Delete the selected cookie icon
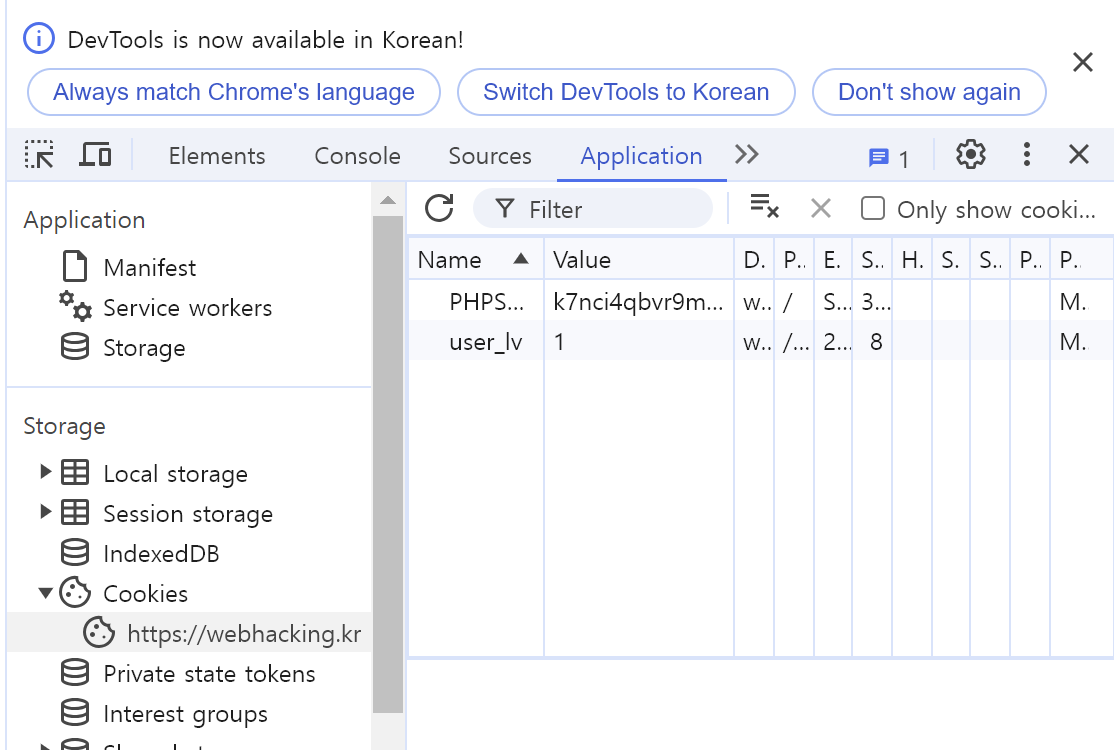The image size is (1114, 750). [x=821, y=208]
